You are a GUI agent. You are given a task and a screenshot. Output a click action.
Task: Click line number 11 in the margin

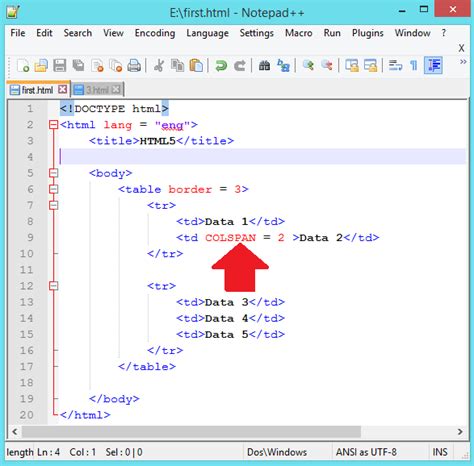pyautogui.click(x=27, y=270)
